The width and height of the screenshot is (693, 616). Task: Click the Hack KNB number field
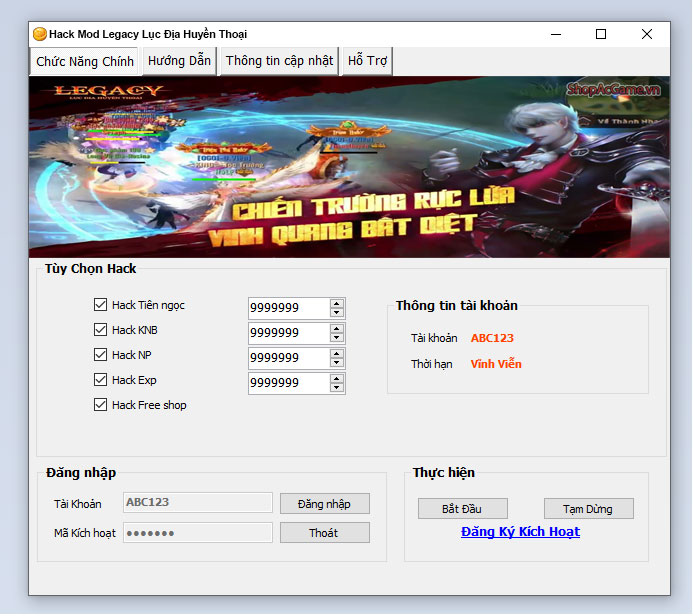[289, 333]
